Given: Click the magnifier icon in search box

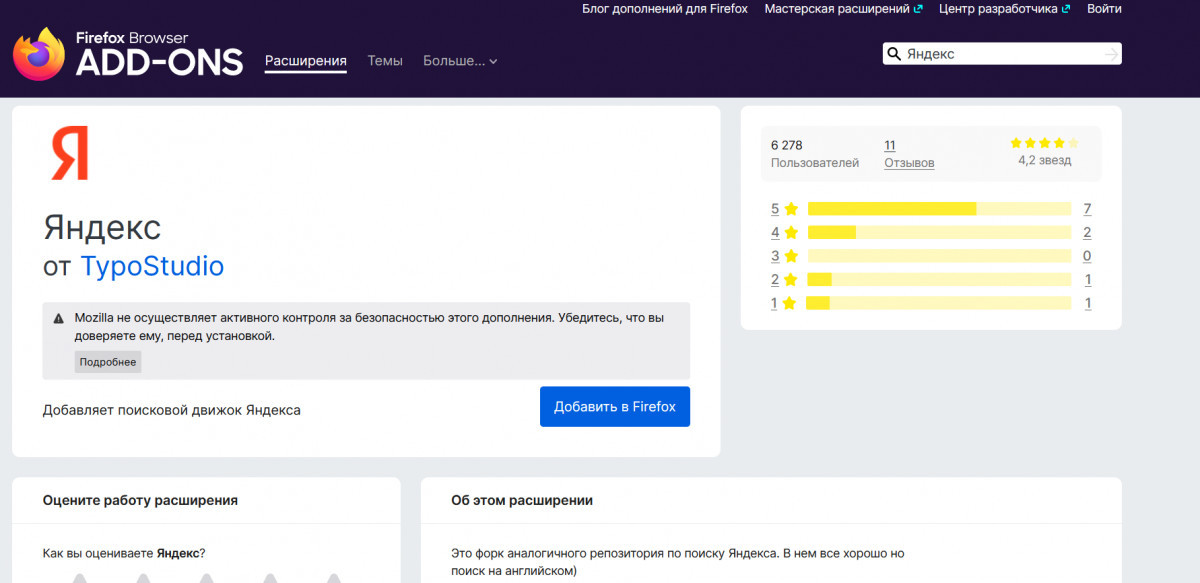Looking at the screenshot, I should coord(894,54).
